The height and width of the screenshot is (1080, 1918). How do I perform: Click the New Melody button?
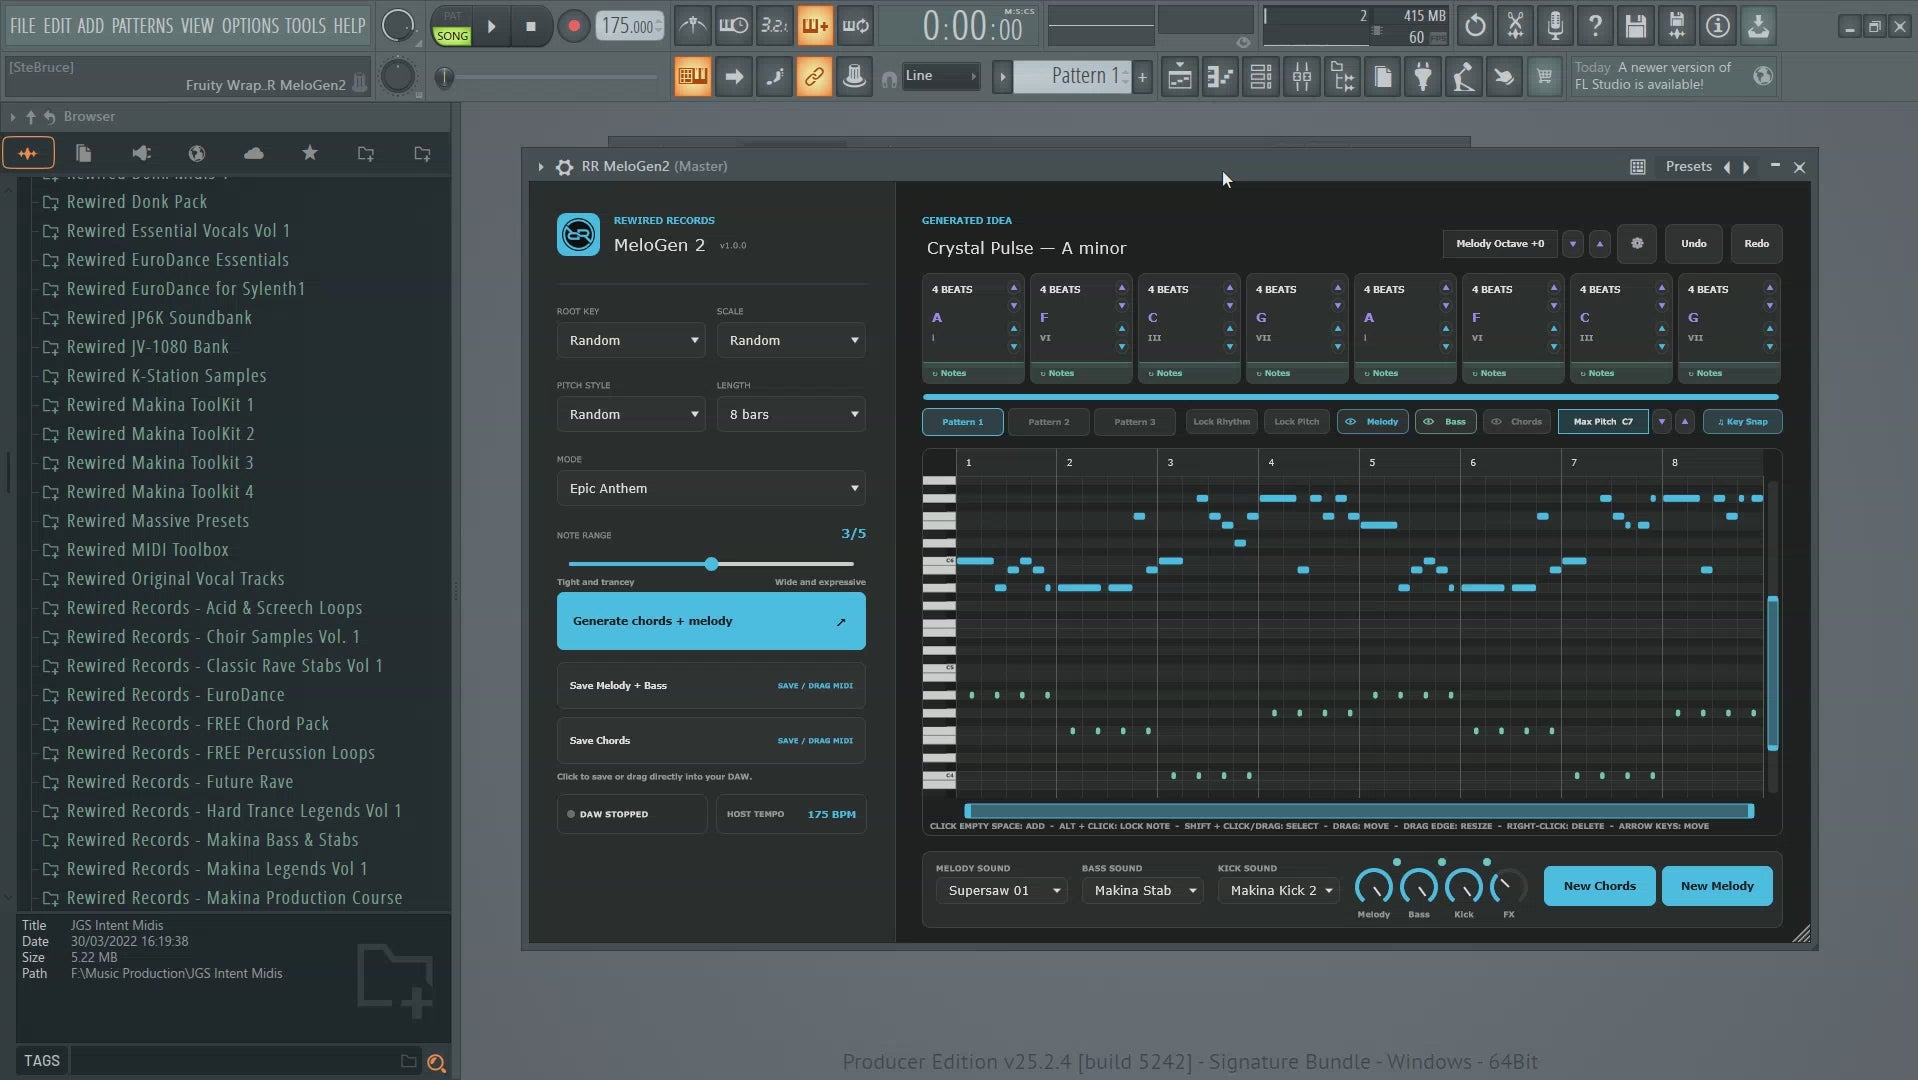(x=1717, y=886)
